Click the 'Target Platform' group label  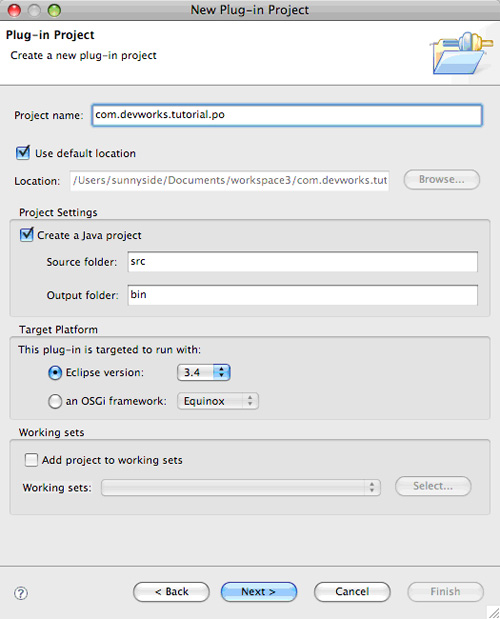(58, 330)
